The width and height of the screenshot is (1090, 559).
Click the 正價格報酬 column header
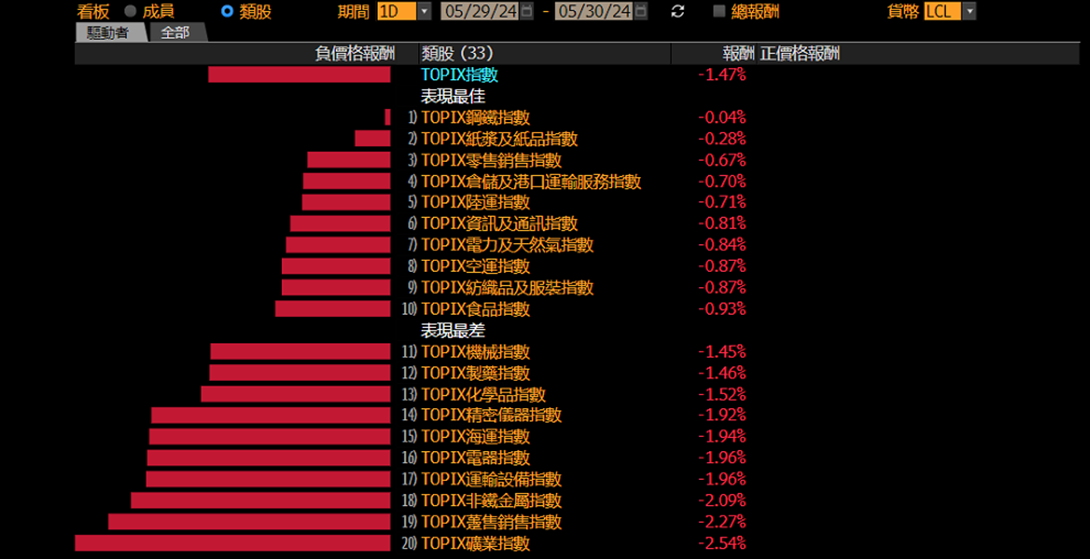point(800,54)
